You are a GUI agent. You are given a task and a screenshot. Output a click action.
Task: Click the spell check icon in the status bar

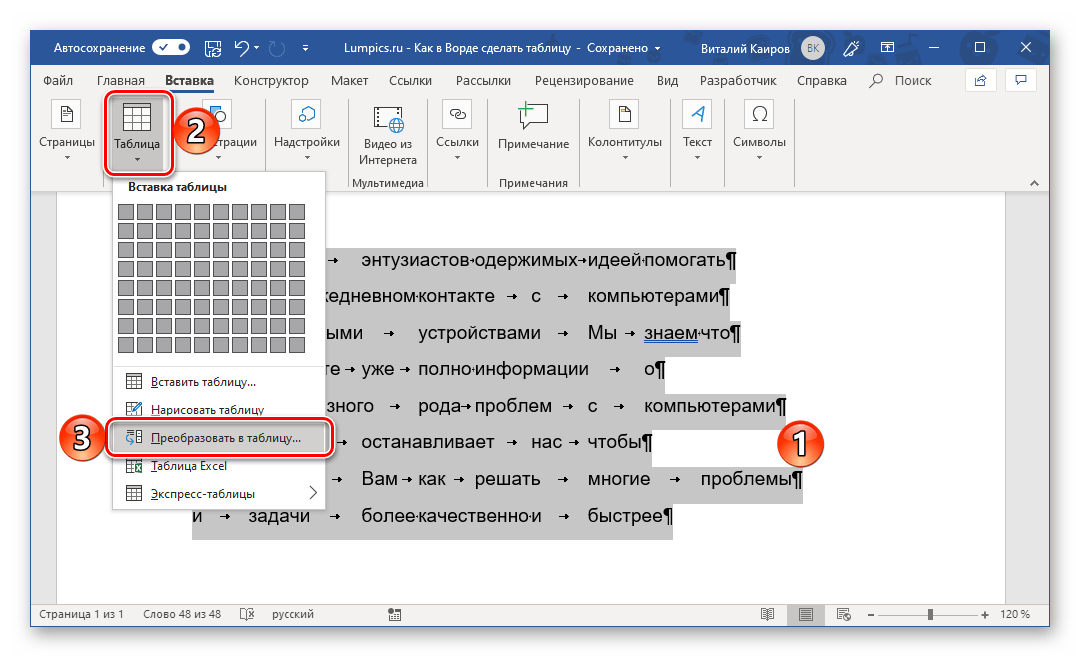click(247, 614)
